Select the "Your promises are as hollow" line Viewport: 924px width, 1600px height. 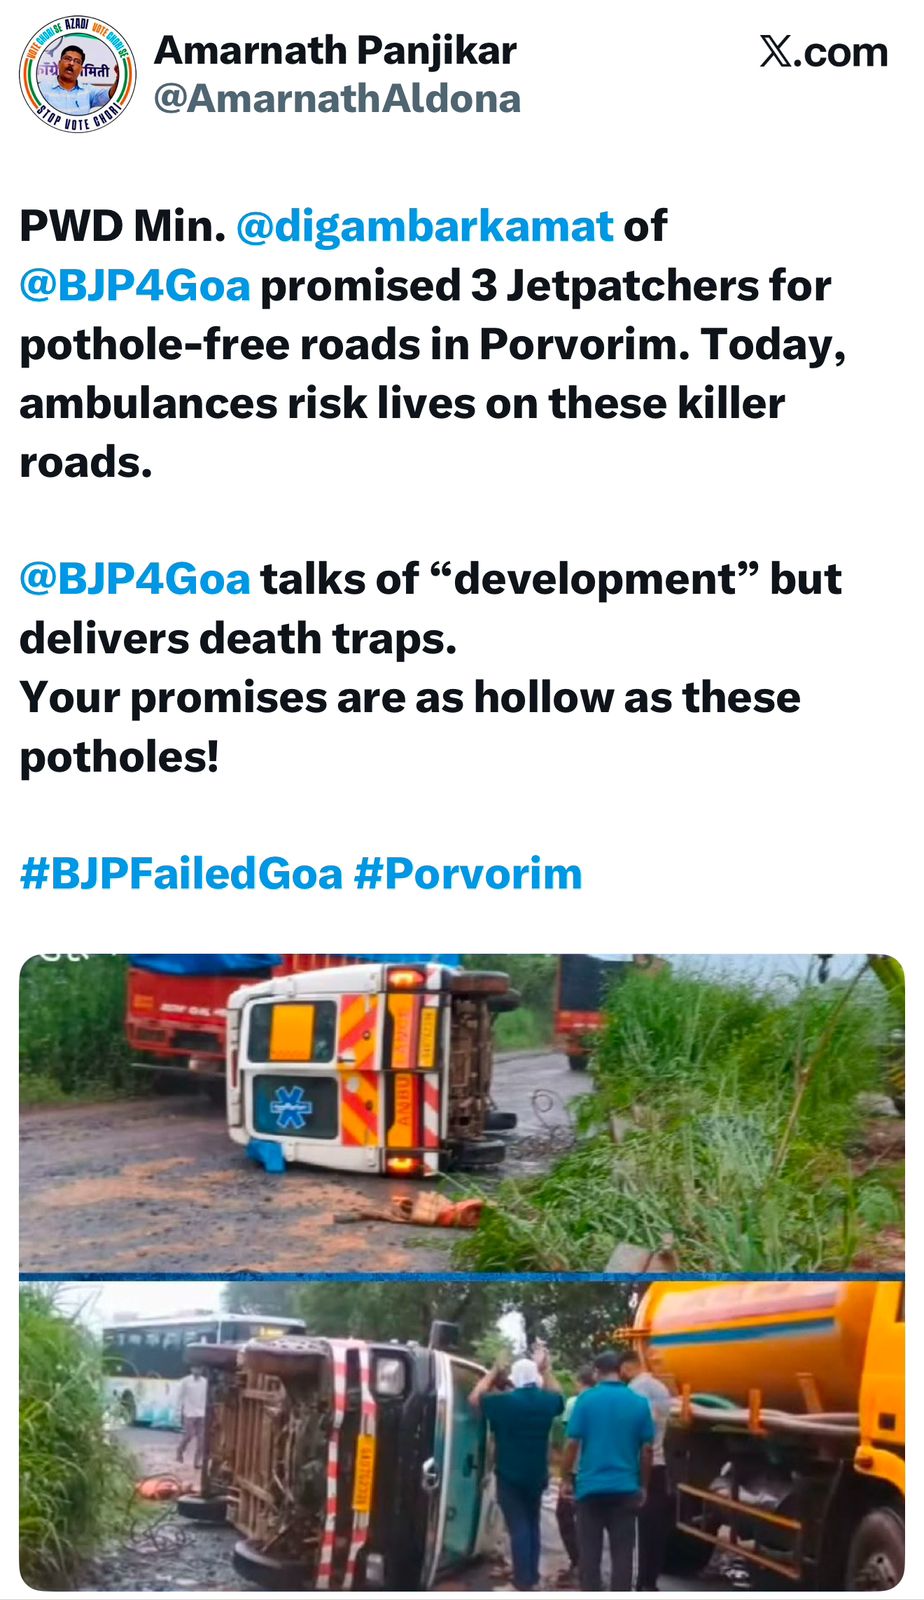coord(410,697)
